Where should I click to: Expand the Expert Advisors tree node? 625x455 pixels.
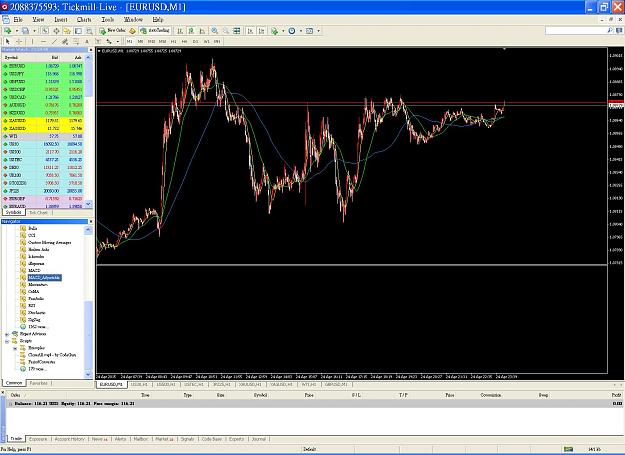click(7, 334)
